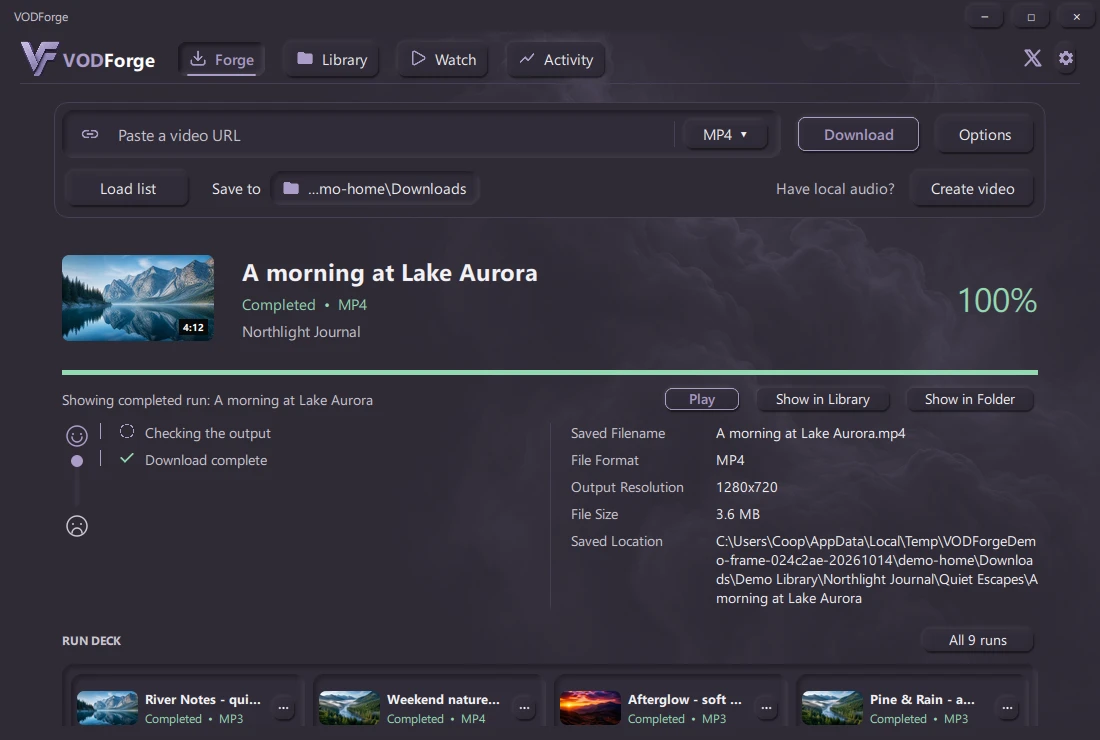Open the X (Twitter) link icon
Image resolution: width=1100 pixels, height=740 pixels.
click(x=1032, y=58)
